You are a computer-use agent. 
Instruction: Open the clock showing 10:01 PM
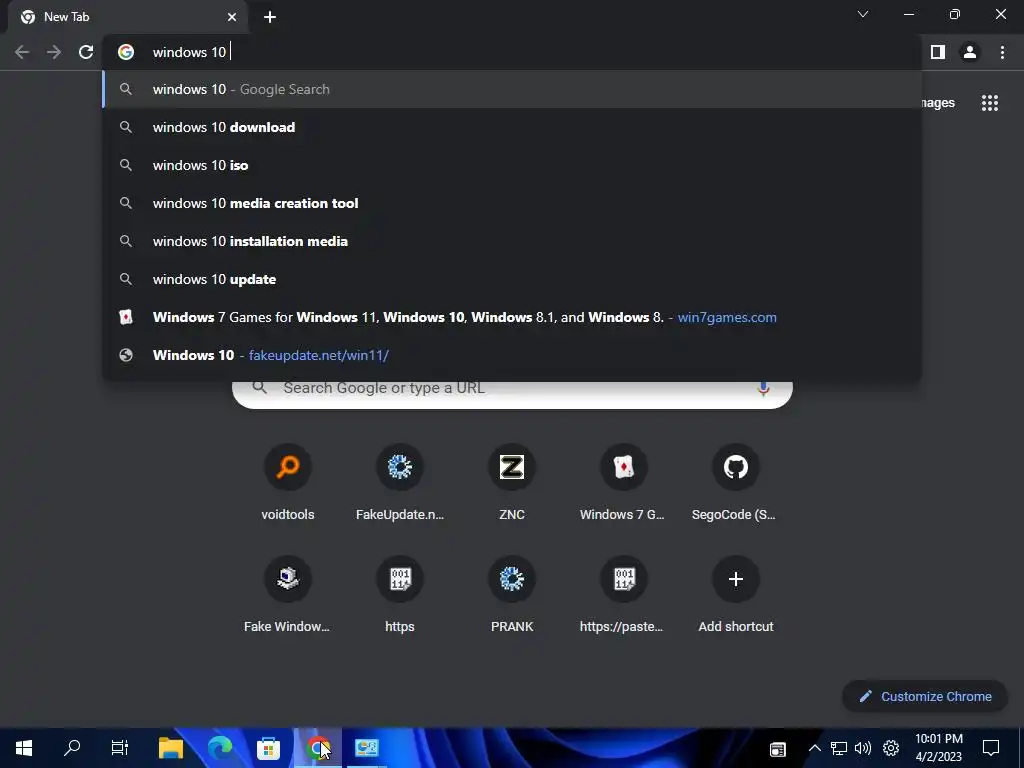click(938, 748)
